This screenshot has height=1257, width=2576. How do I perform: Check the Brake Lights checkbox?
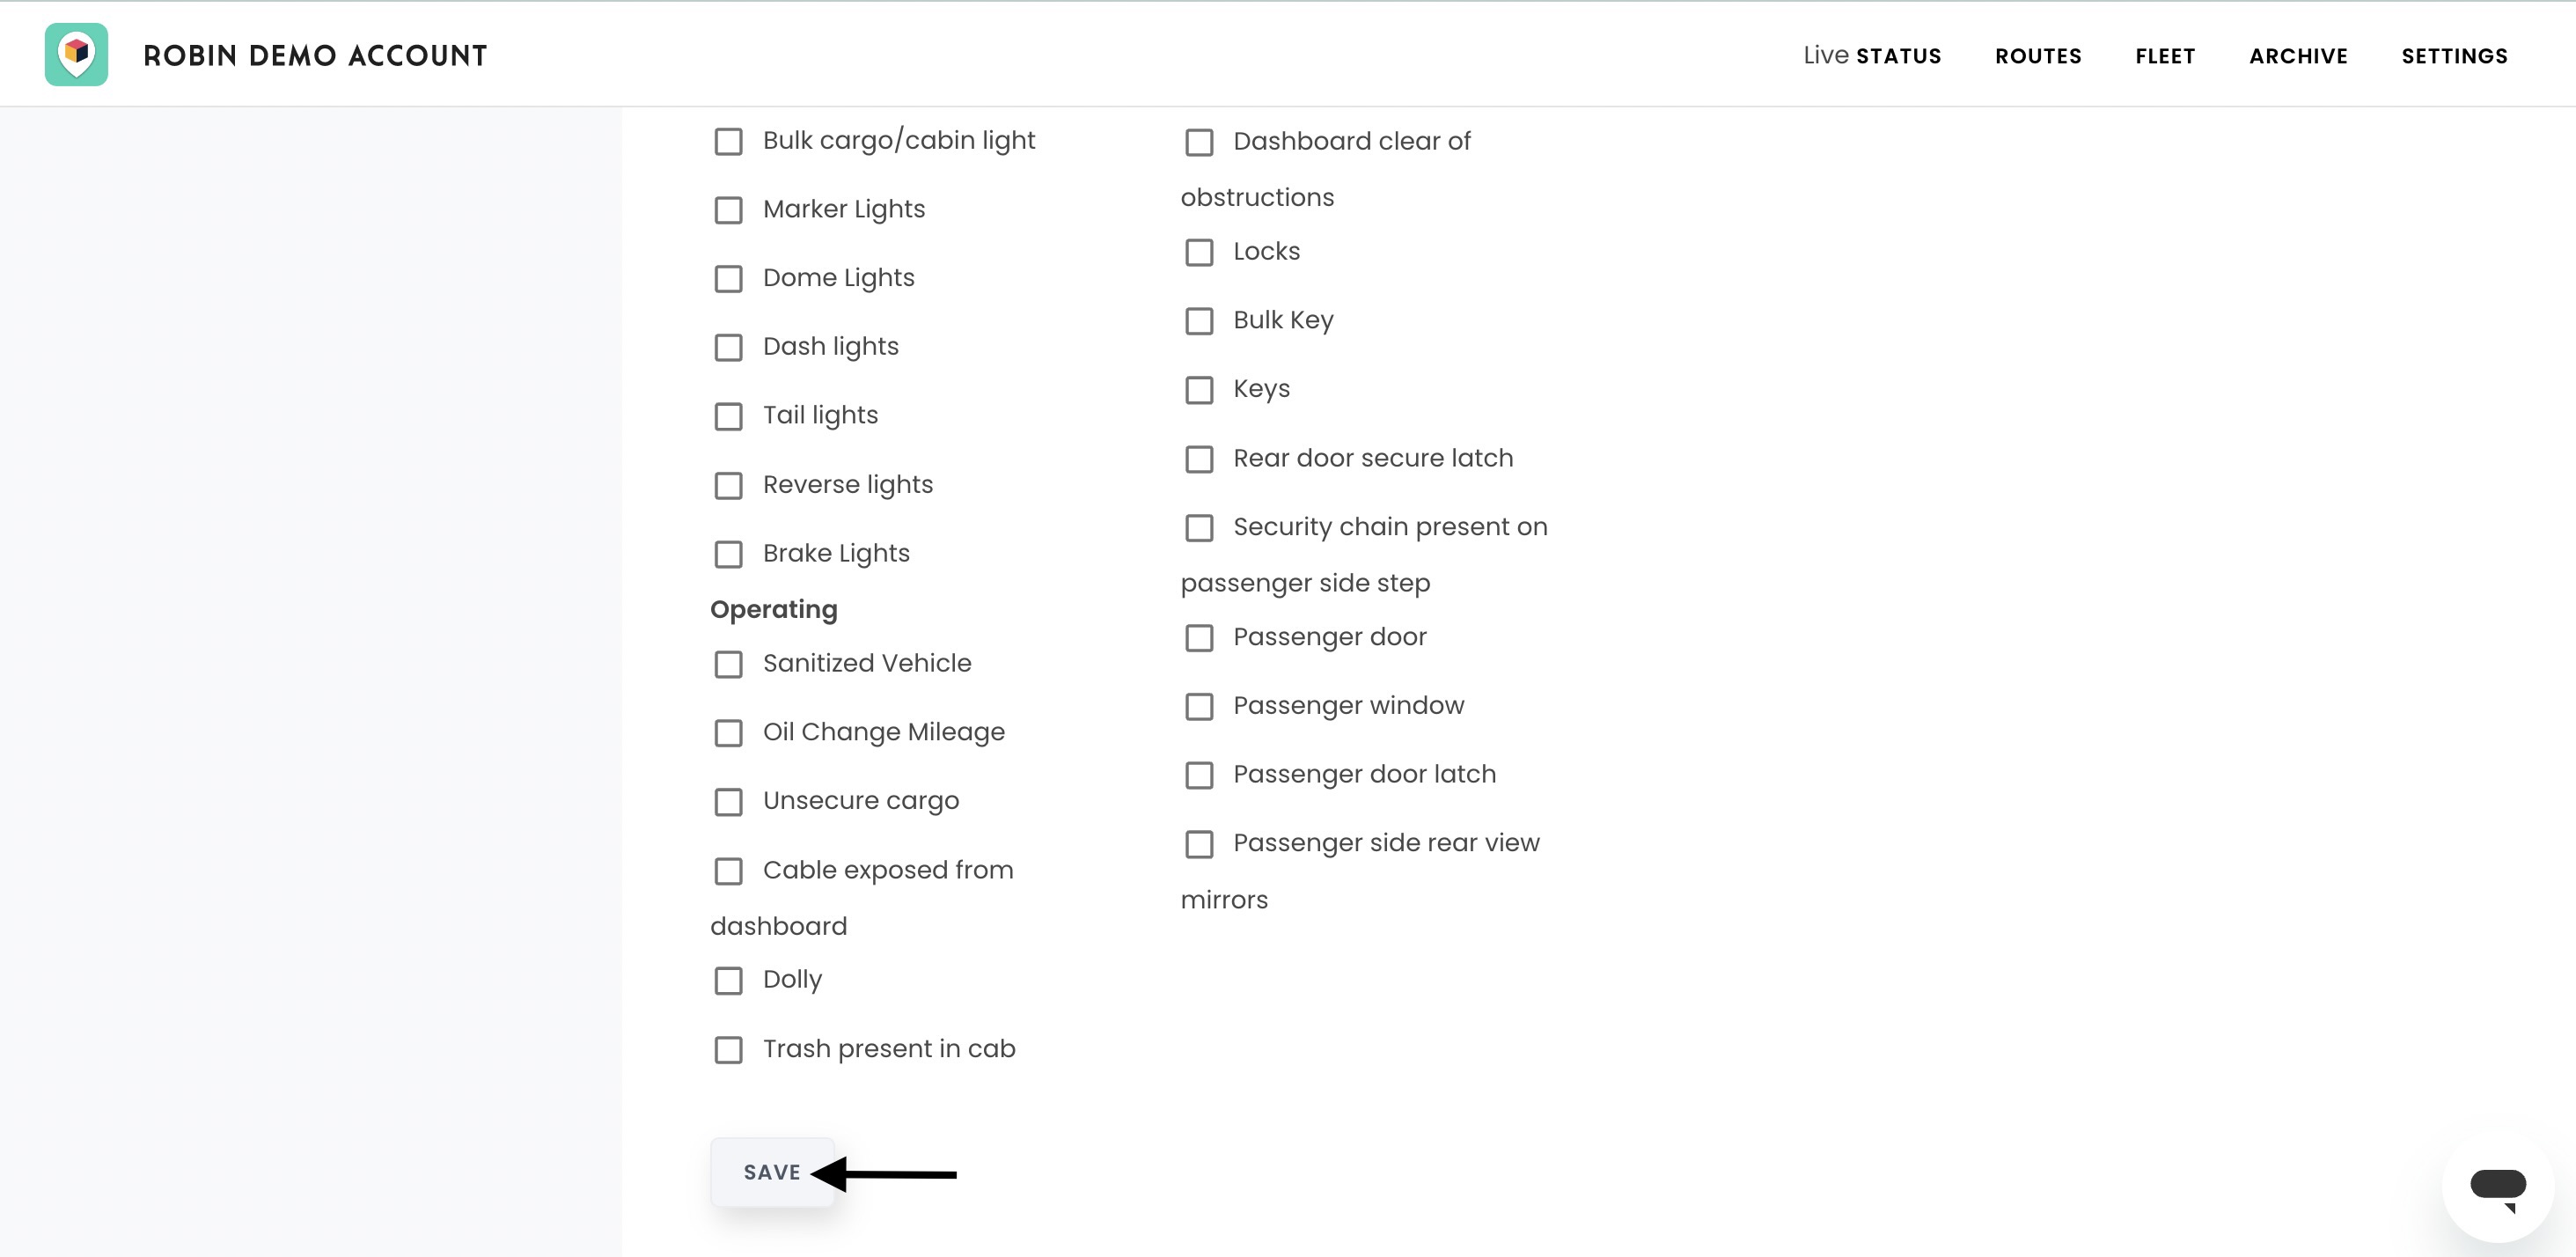pos(729,554)
